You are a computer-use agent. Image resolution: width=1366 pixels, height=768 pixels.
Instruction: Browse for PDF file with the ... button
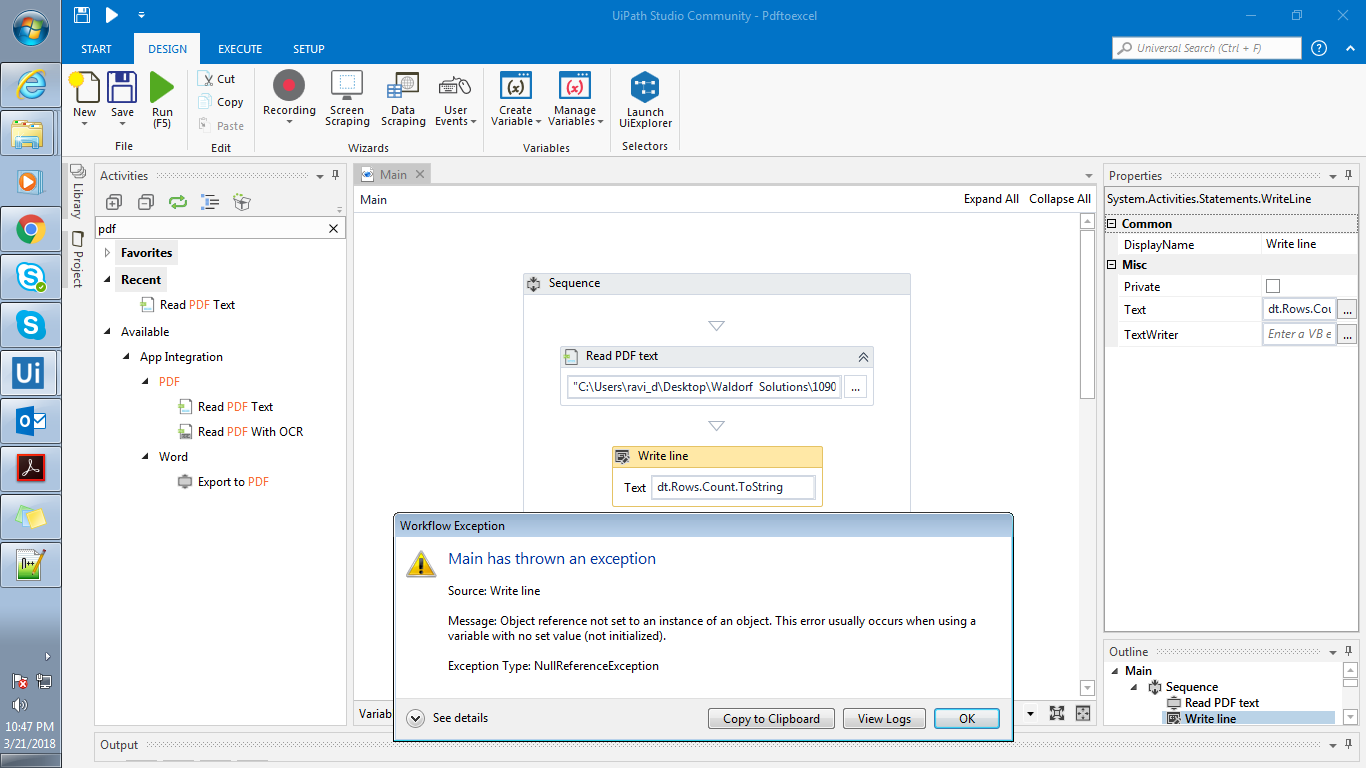(855, 387)
